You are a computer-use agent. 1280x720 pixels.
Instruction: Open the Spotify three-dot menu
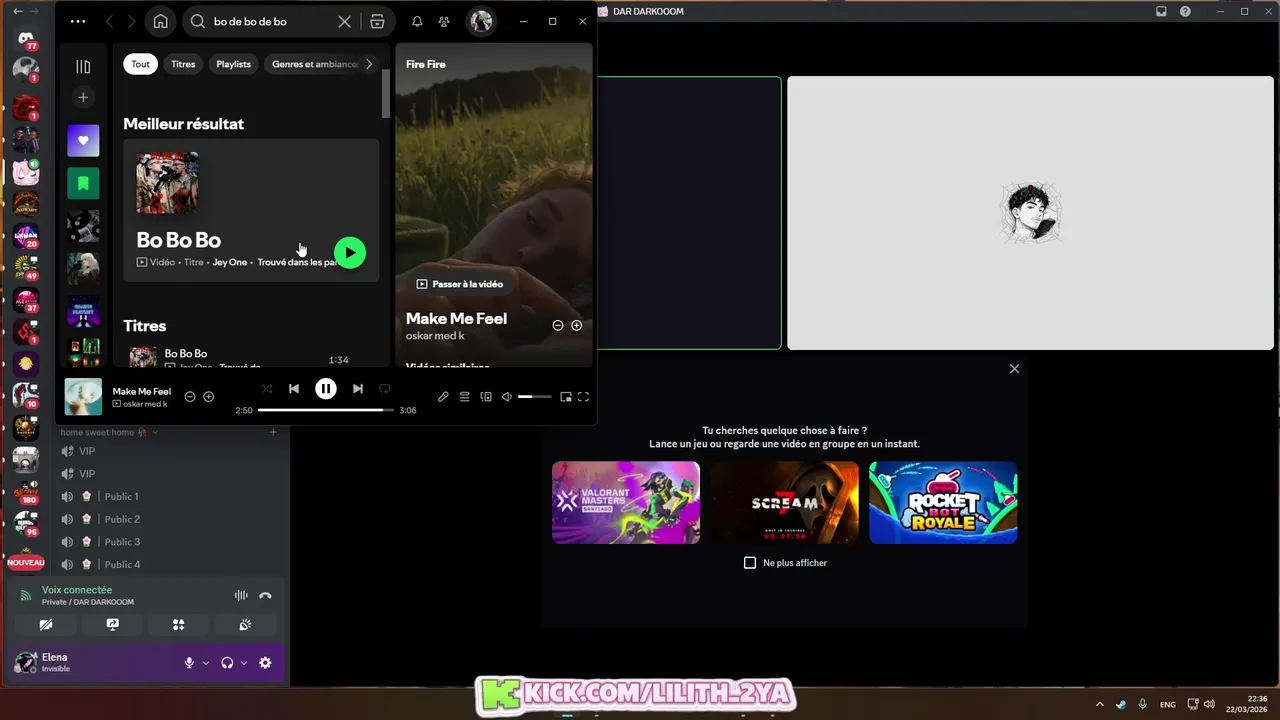[78, 21]
